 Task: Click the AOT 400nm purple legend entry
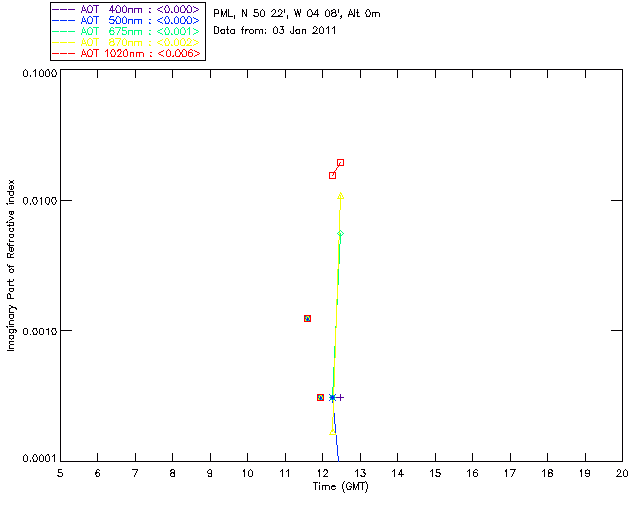tap(127, 9)
